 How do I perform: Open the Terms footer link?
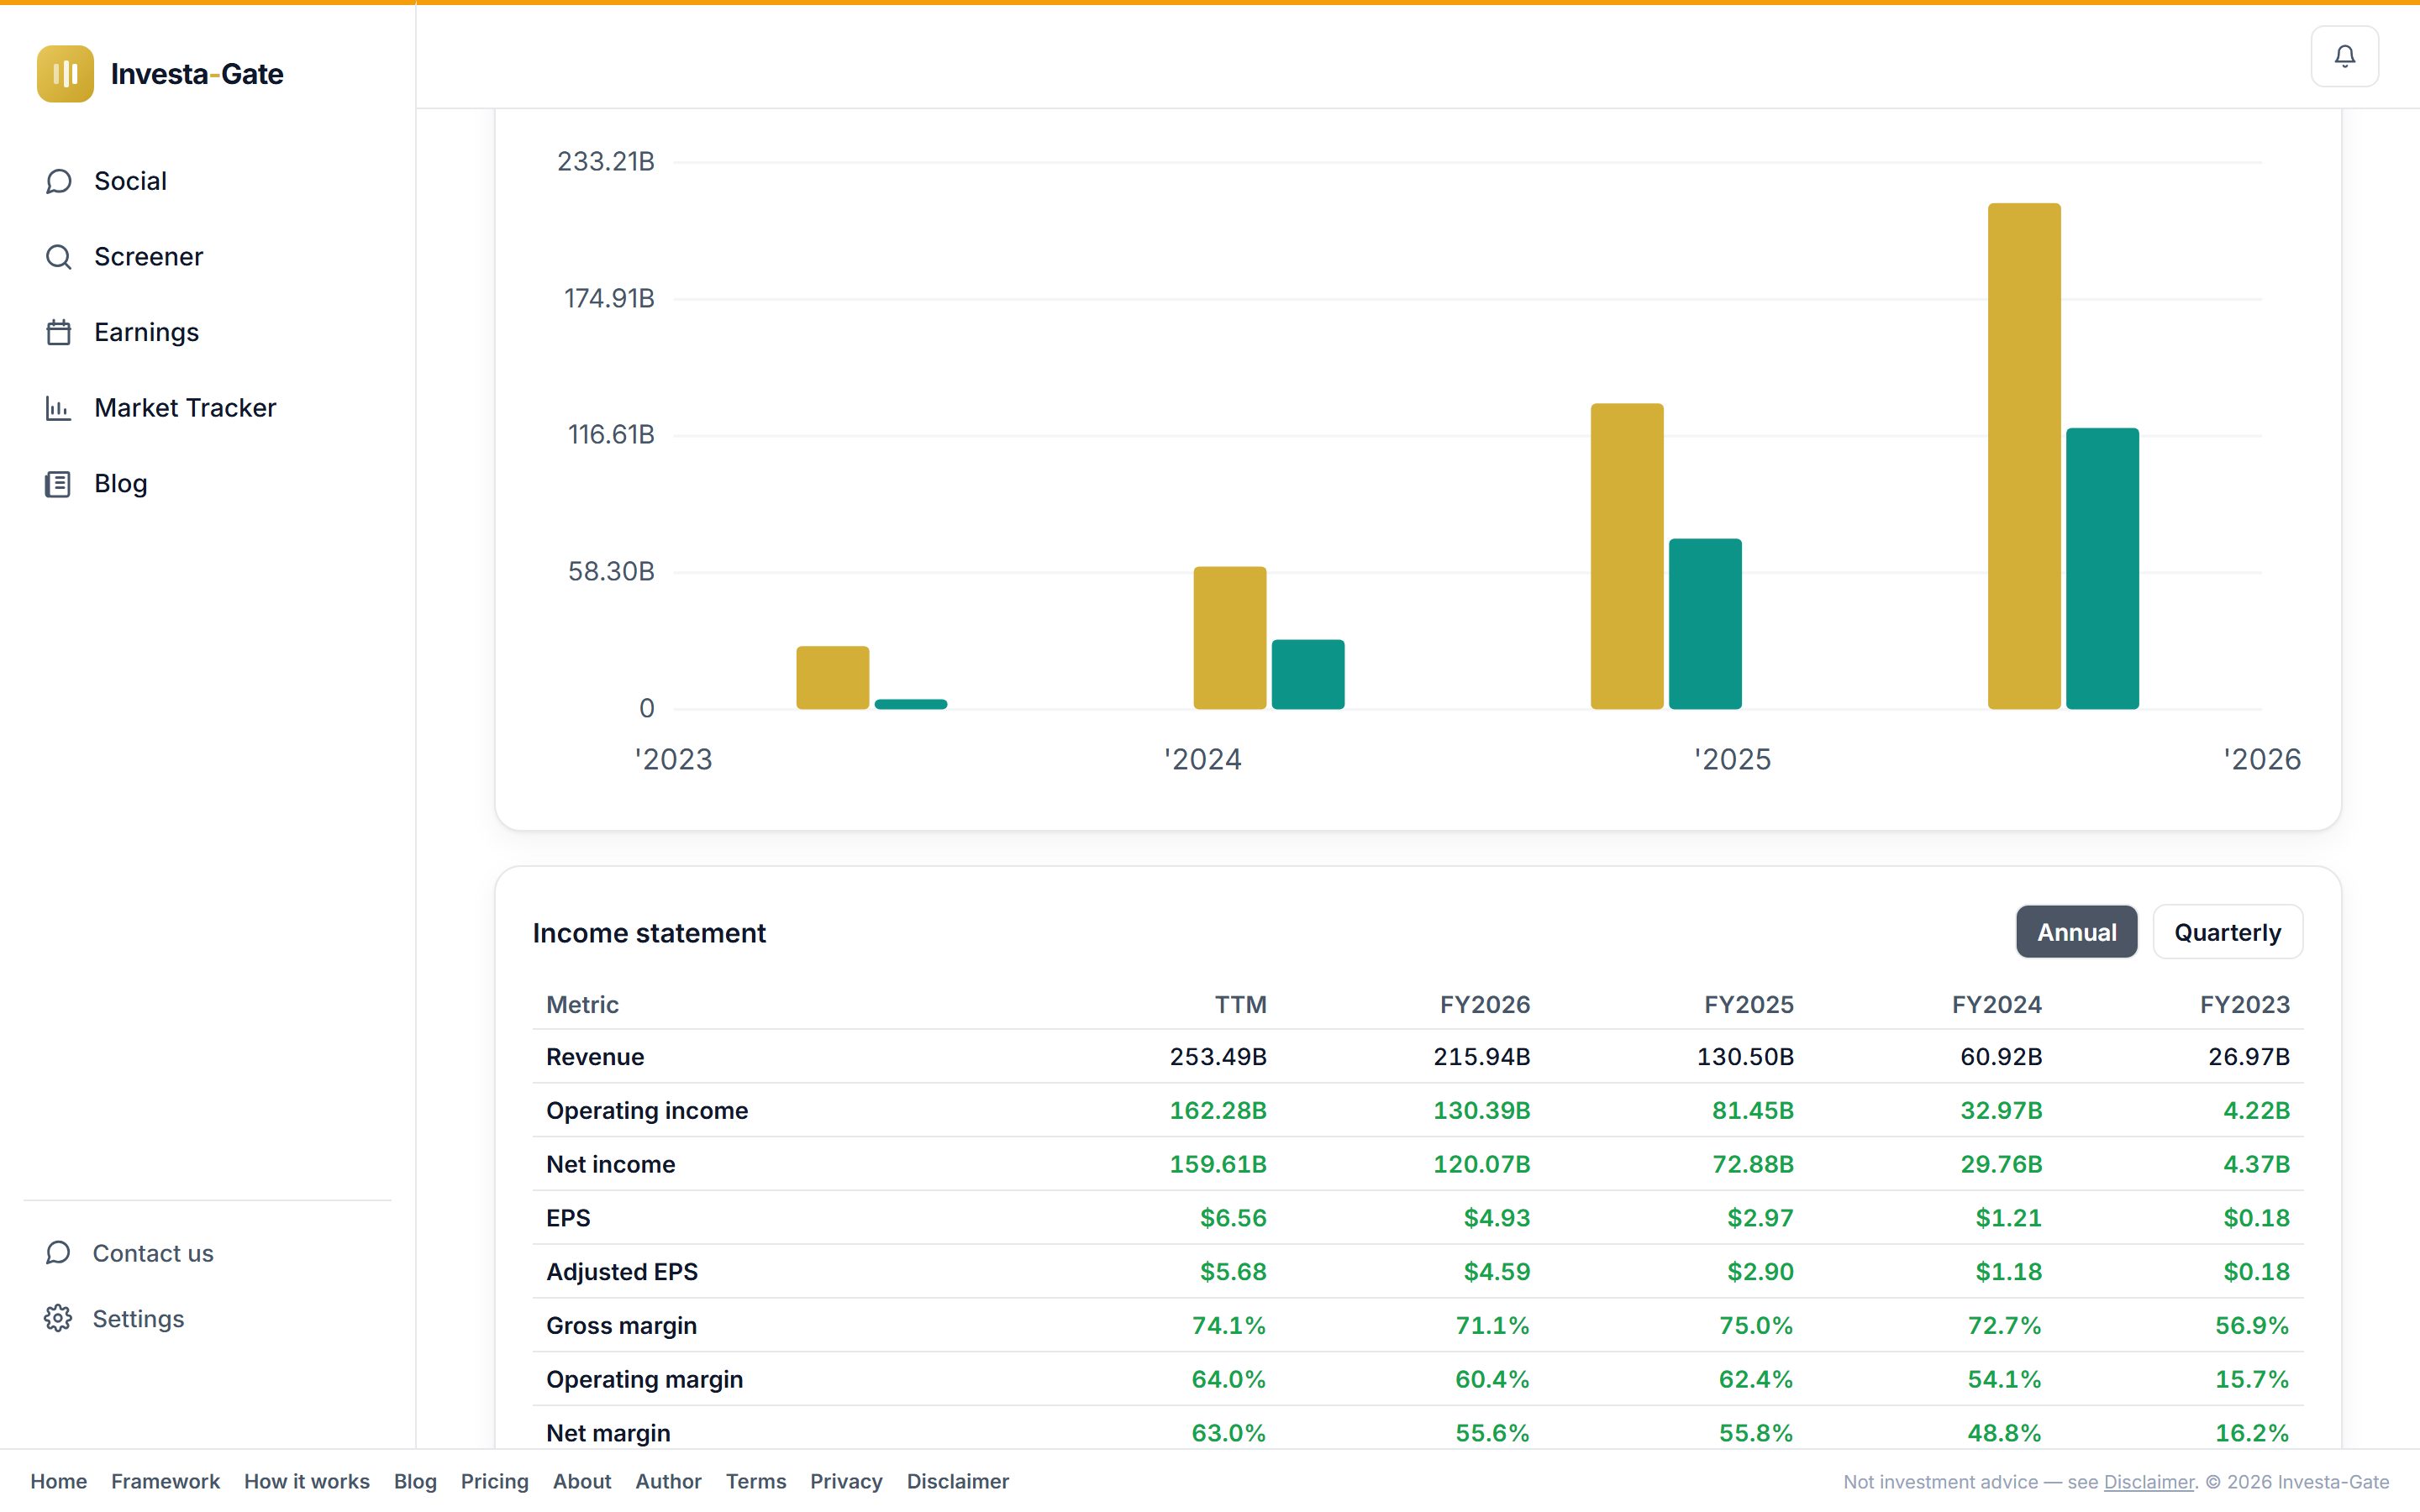(x=756, y=1481)
